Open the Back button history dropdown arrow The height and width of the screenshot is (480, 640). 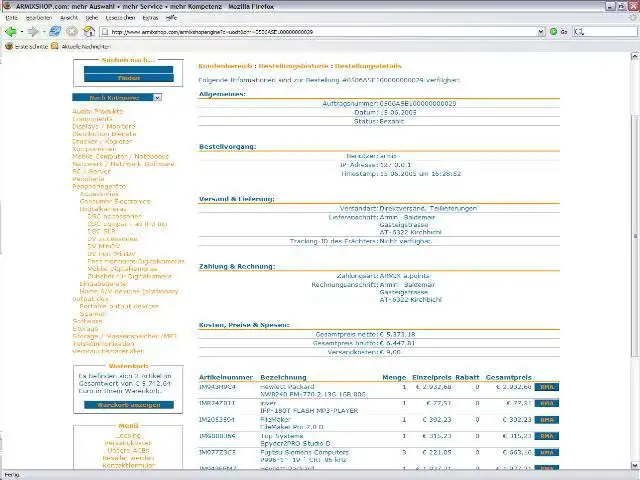(x=22, y=31)
